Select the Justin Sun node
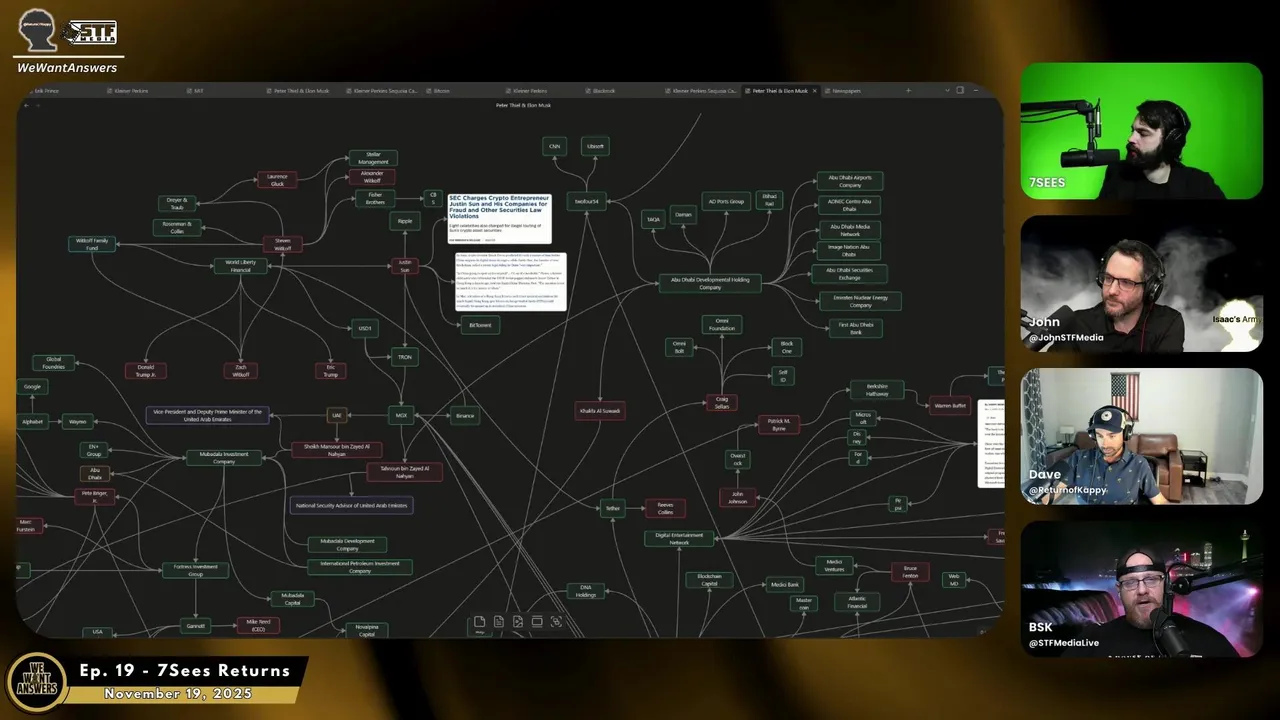Viewport: 1280px width, 720px height. pyautogui.click(x=405, y=266)
